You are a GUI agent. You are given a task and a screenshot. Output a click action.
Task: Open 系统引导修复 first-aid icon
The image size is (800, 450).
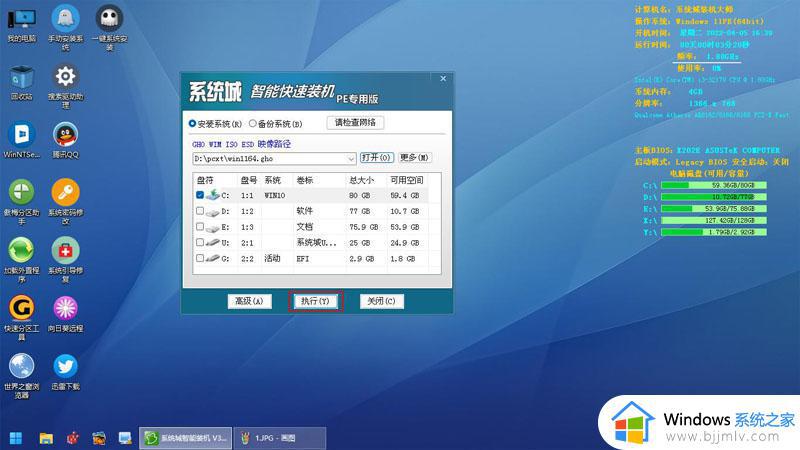click(65, 260)
